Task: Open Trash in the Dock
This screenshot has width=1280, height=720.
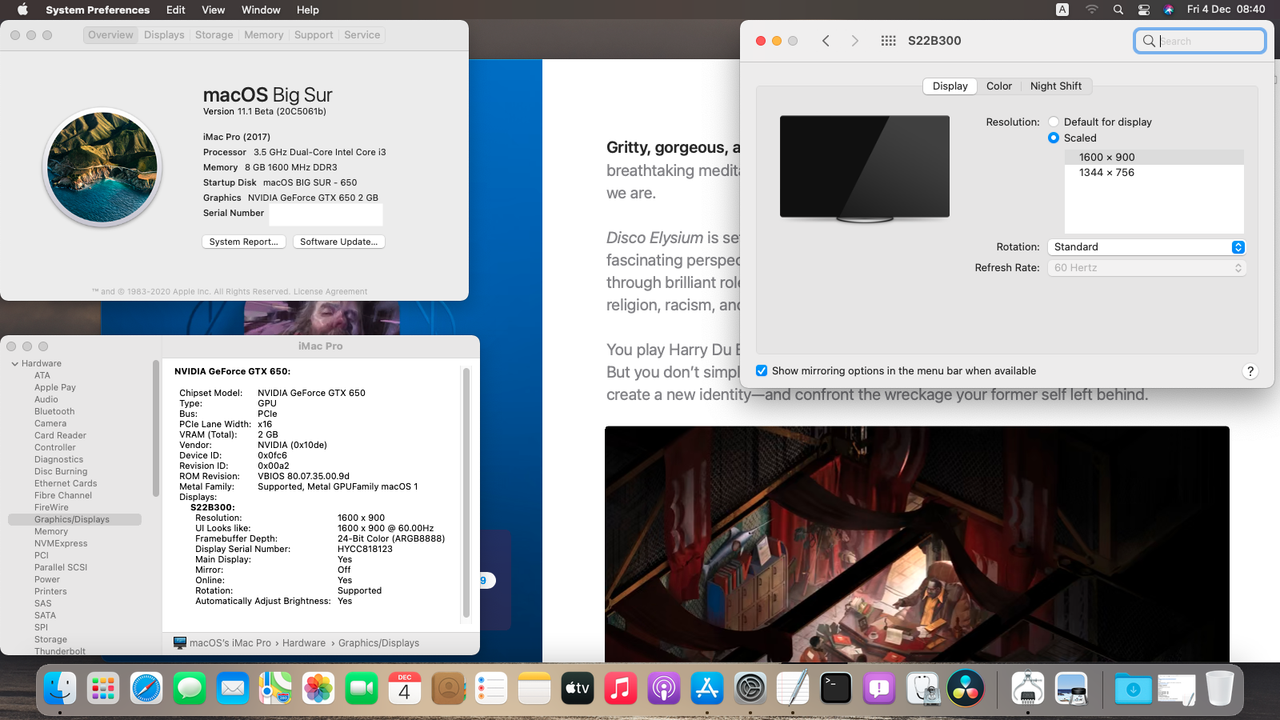Action: [x=1220, y=688]
